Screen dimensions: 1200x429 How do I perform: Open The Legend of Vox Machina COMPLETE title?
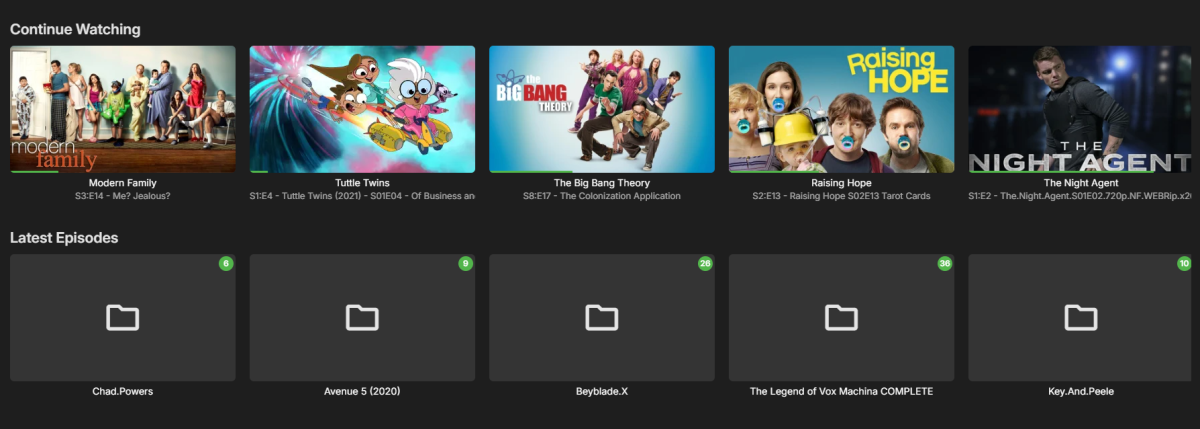click(x=842, y=391)
